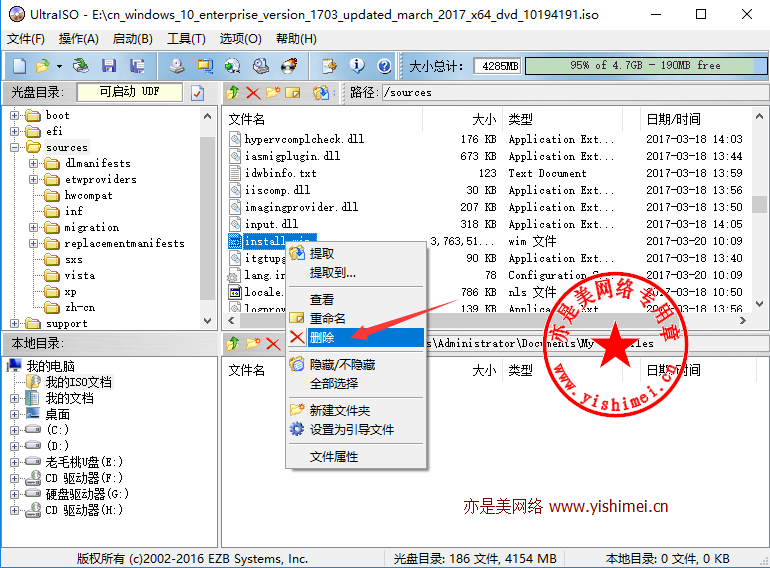Open the 文件(F) menu
Screen dimensions: 770x568
coord(26,39)
